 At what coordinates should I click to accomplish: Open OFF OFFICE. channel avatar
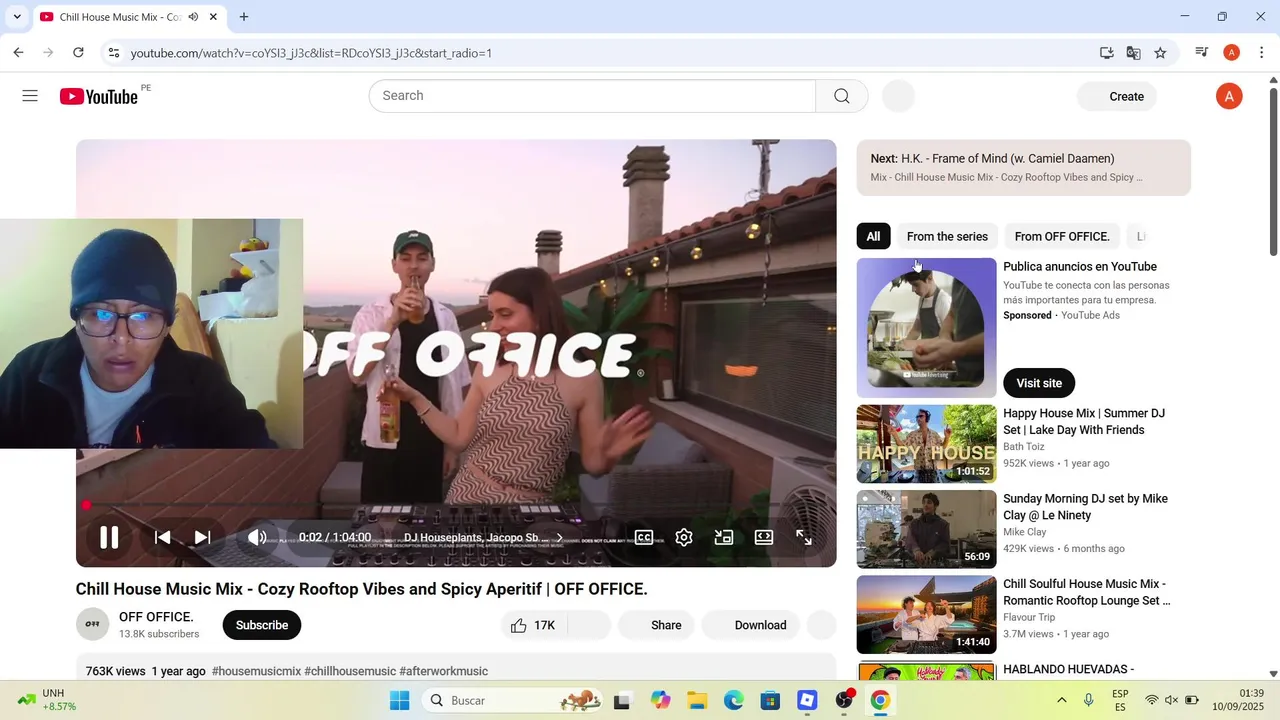93,624
